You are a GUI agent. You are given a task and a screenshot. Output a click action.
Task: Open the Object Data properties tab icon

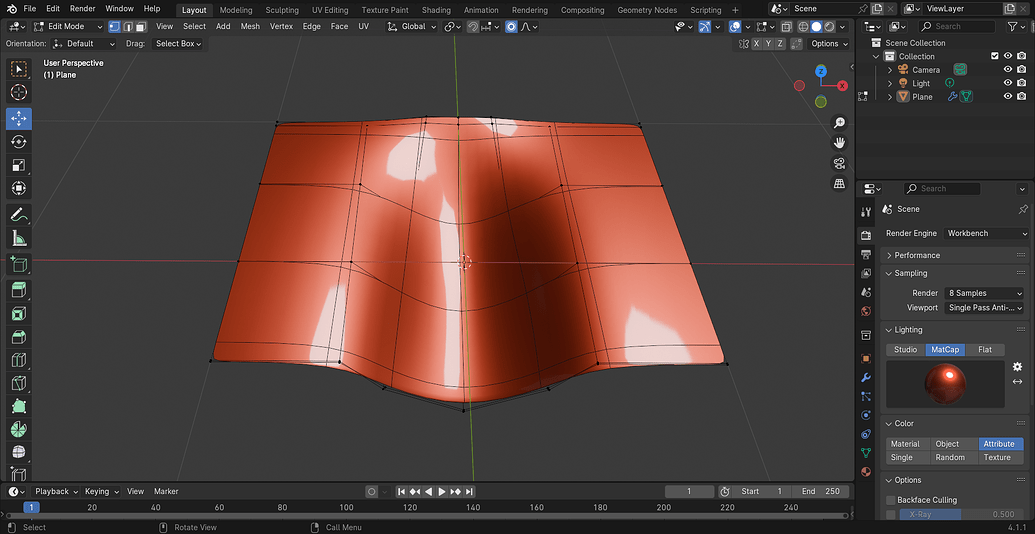[866, 453]
